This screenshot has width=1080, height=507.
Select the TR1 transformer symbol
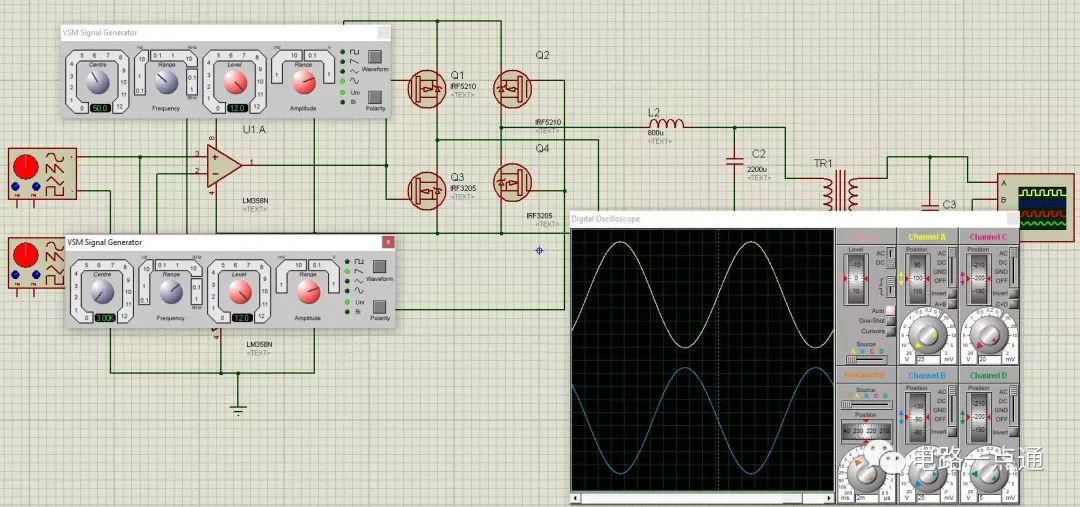838,192
